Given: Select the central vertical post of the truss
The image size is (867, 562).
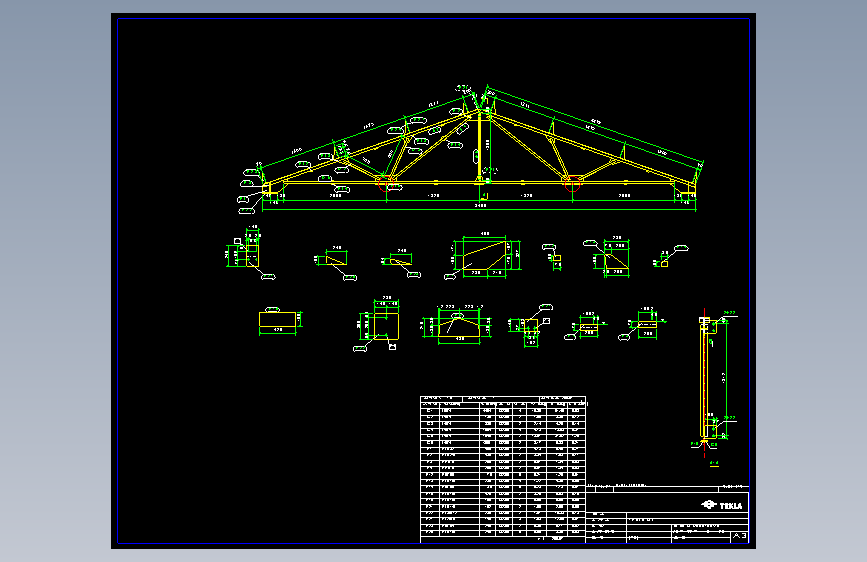Looking at the screenshot, I should 480,147.
